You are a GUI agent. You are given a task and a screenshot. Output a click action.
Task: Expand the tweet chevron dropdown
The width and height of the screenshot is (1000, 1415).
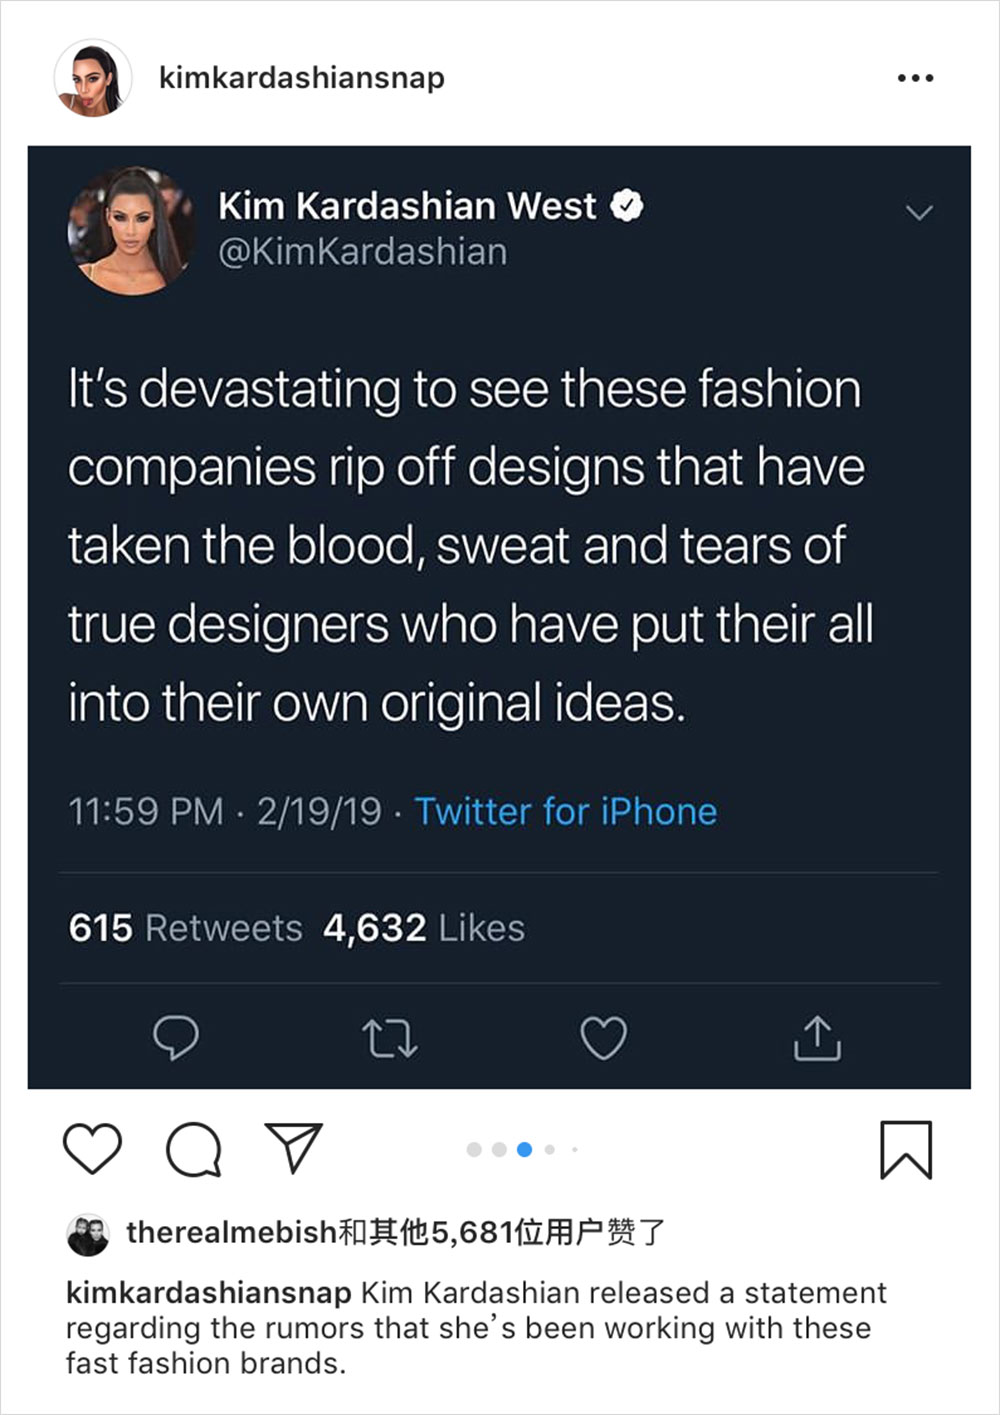pos(918,212)
